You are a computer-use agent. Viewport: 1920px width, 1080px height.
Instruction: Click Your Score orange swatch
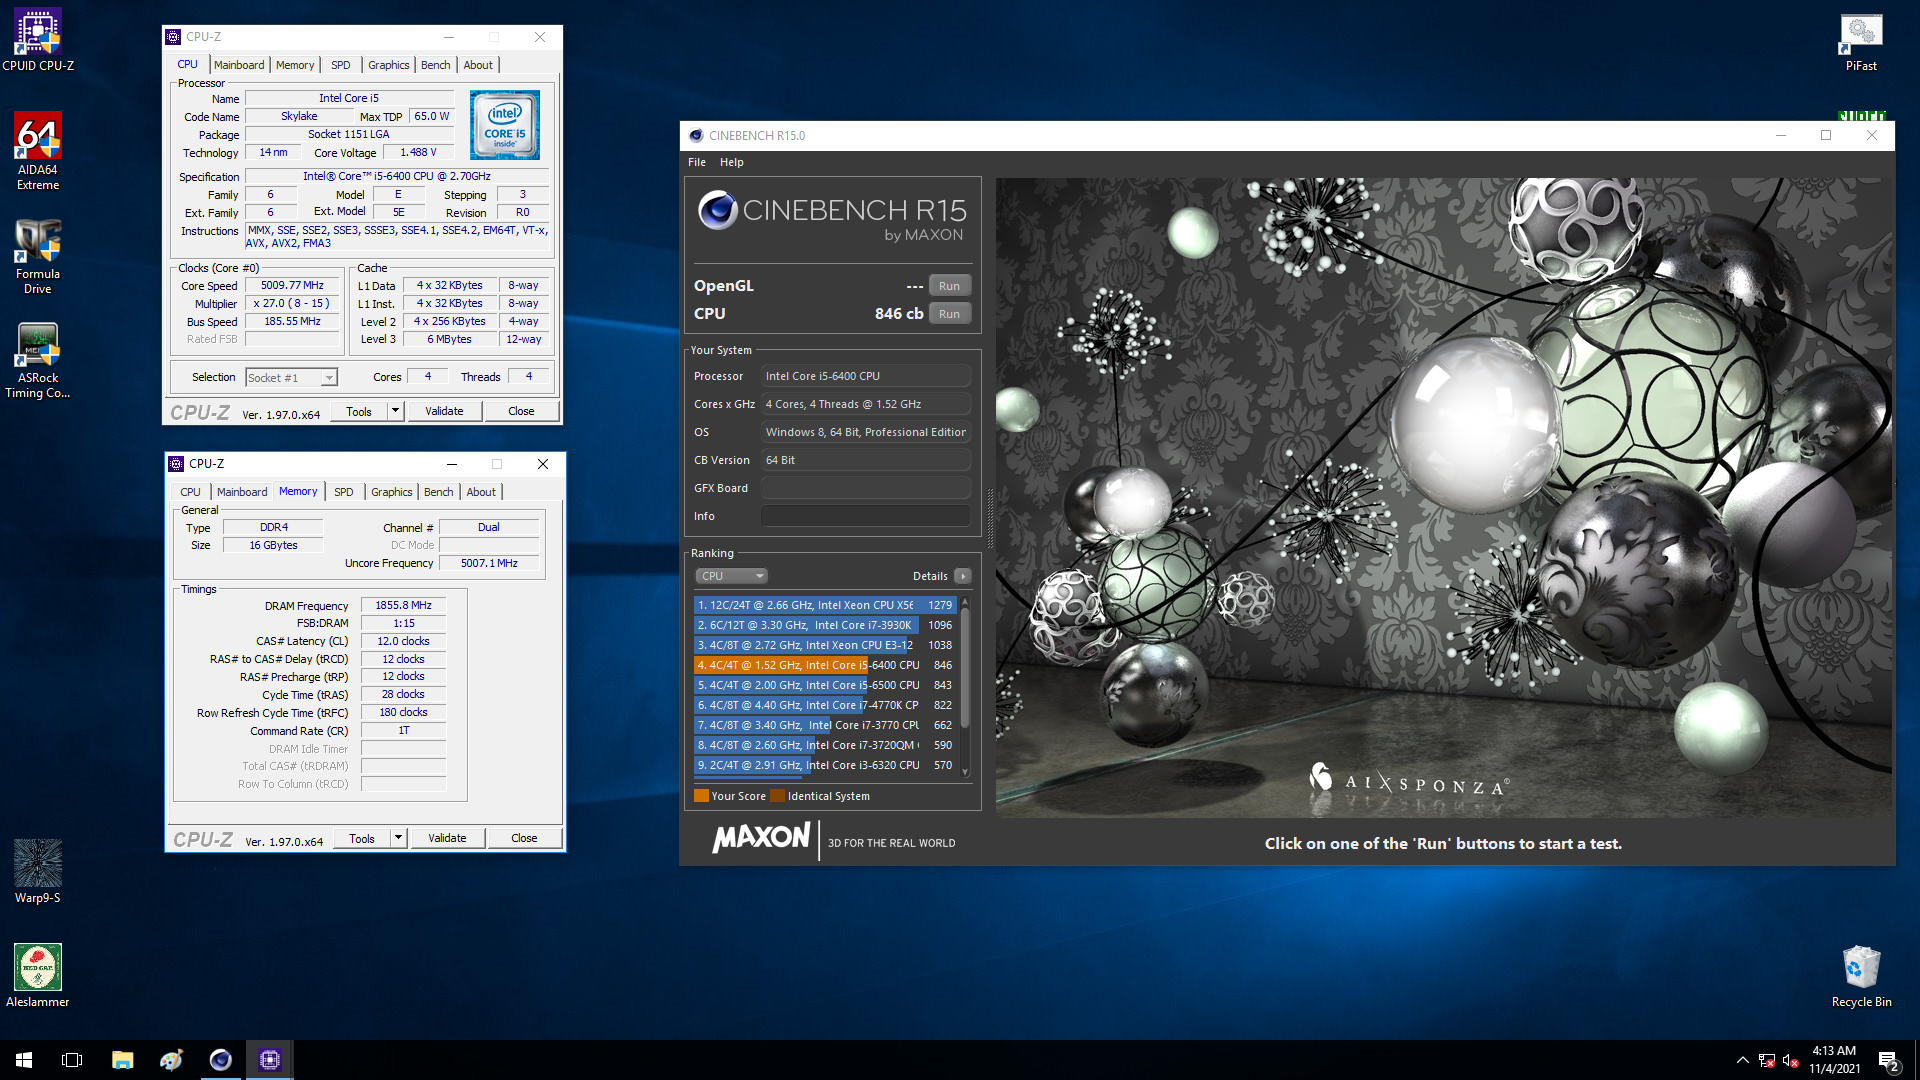(x=701, y=796)
